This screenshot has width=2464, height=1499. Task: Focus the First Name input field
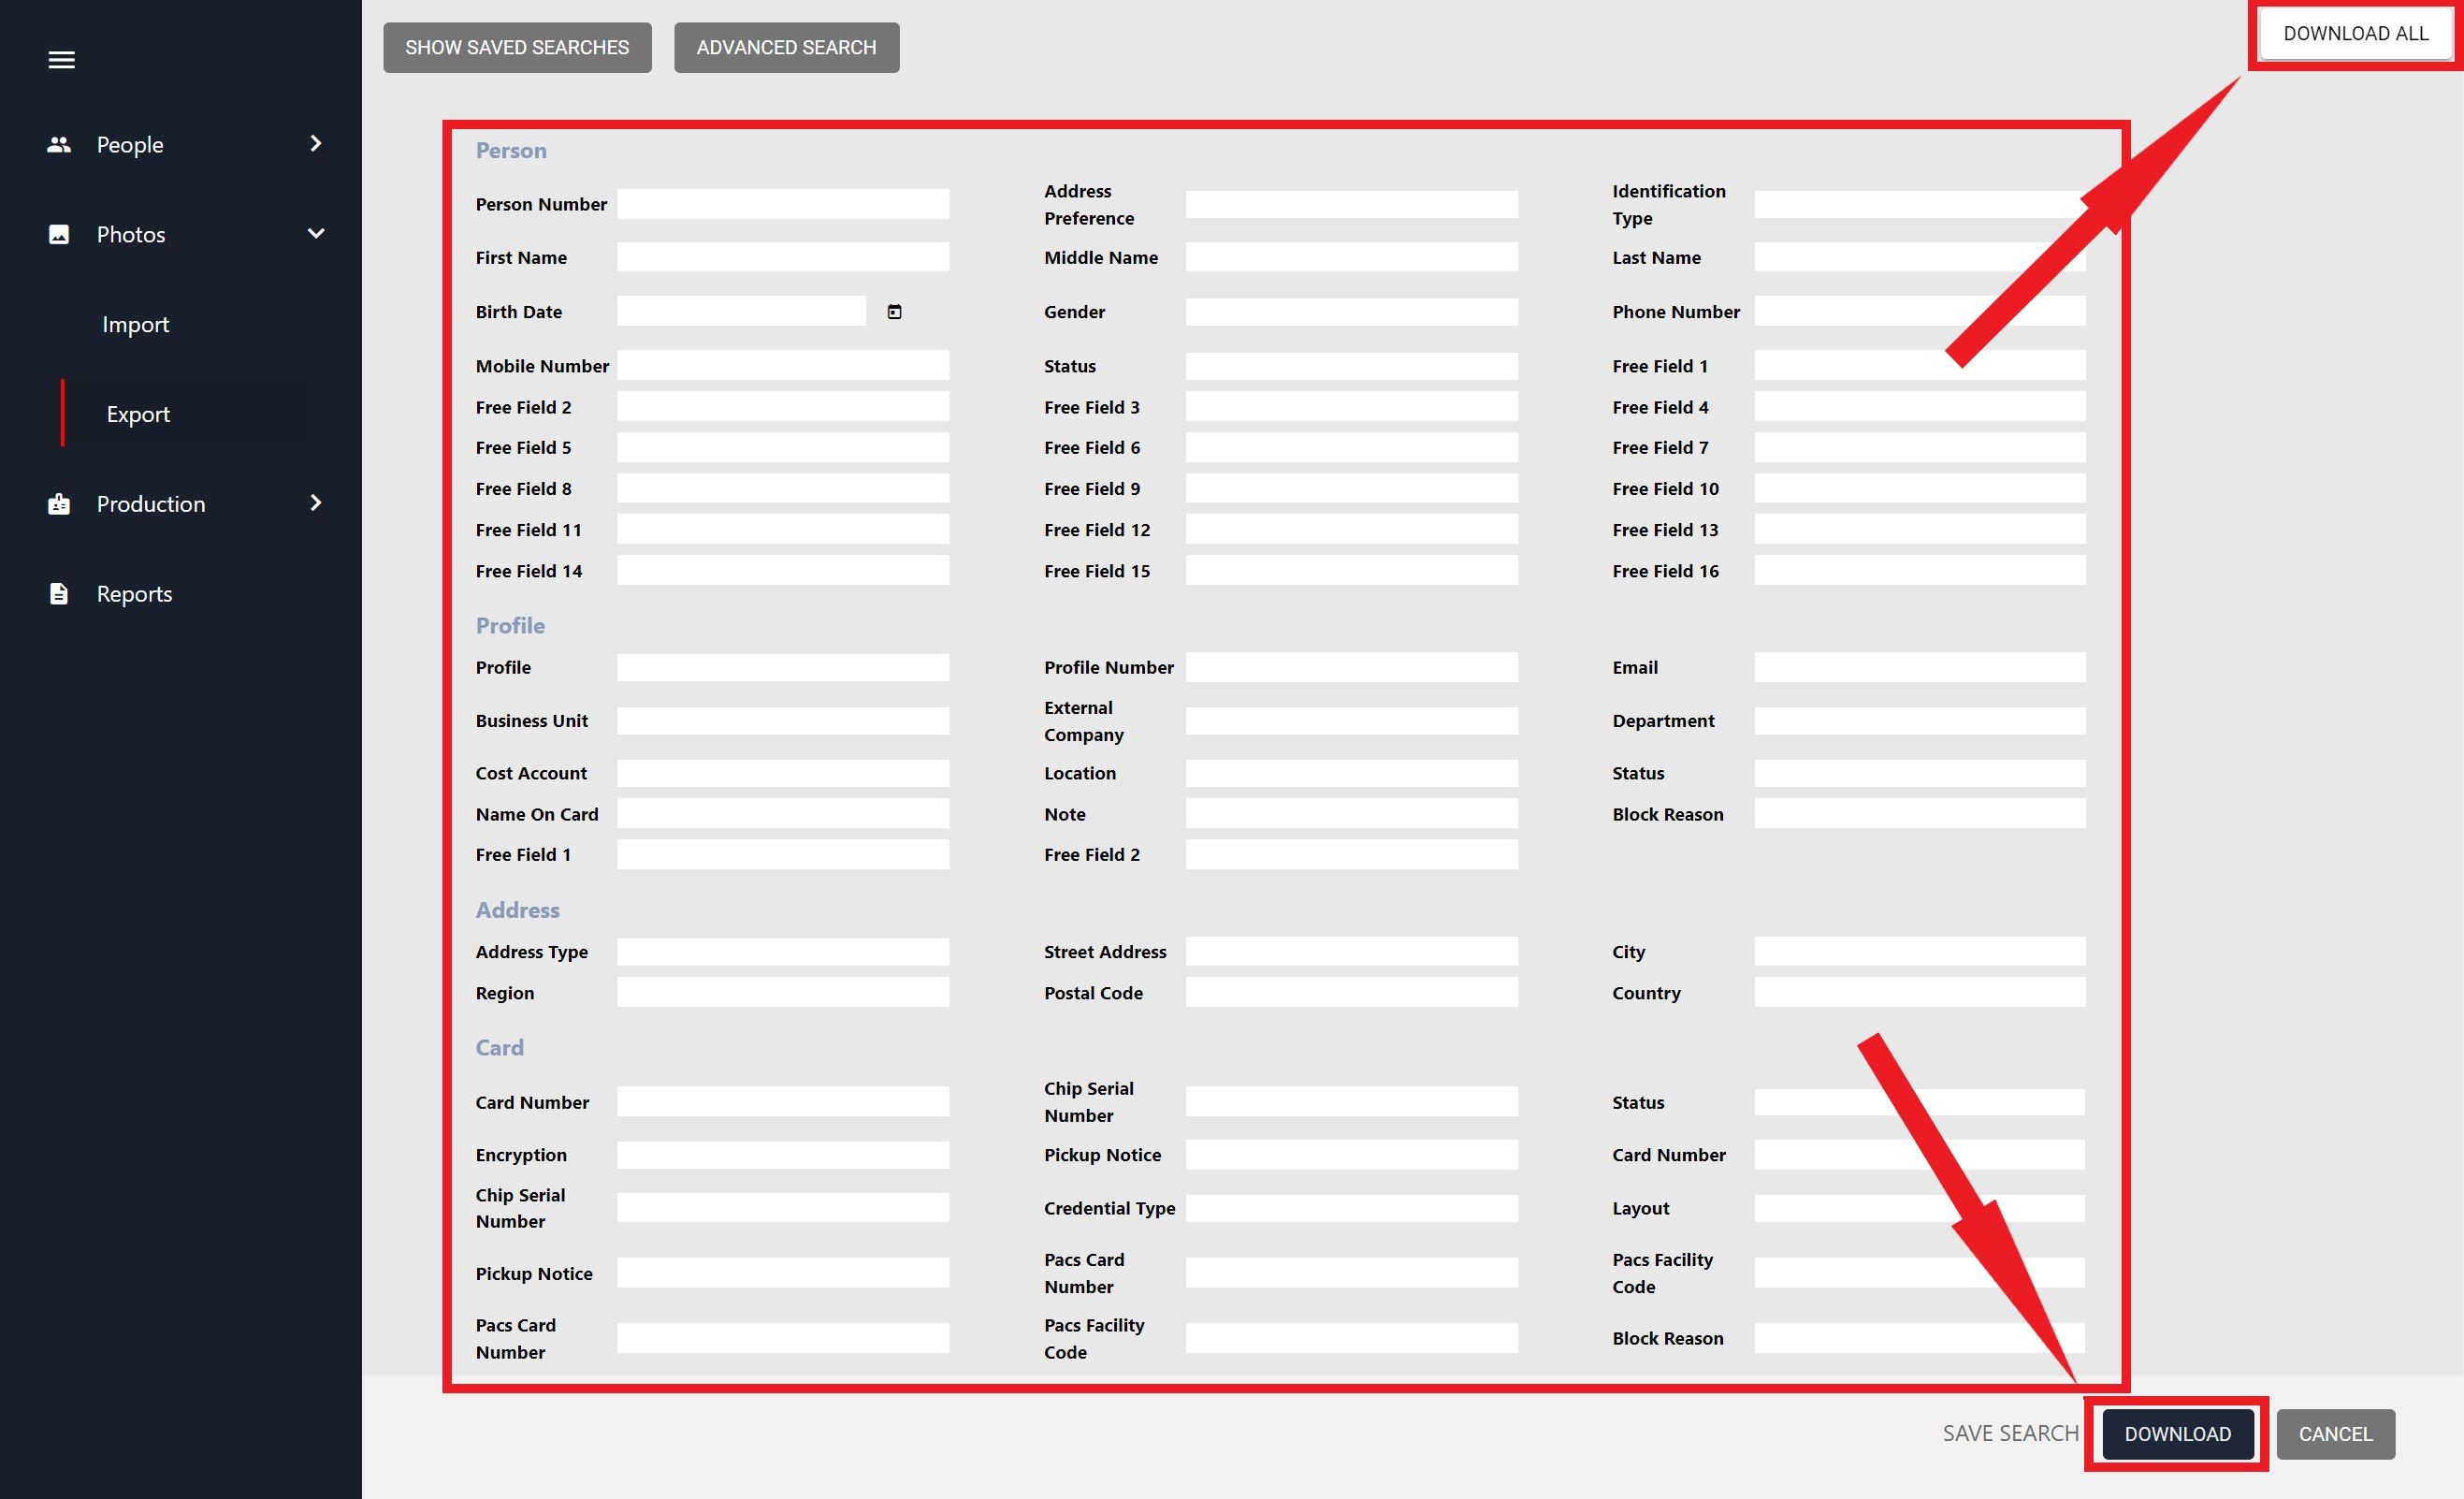click(783, 257)
